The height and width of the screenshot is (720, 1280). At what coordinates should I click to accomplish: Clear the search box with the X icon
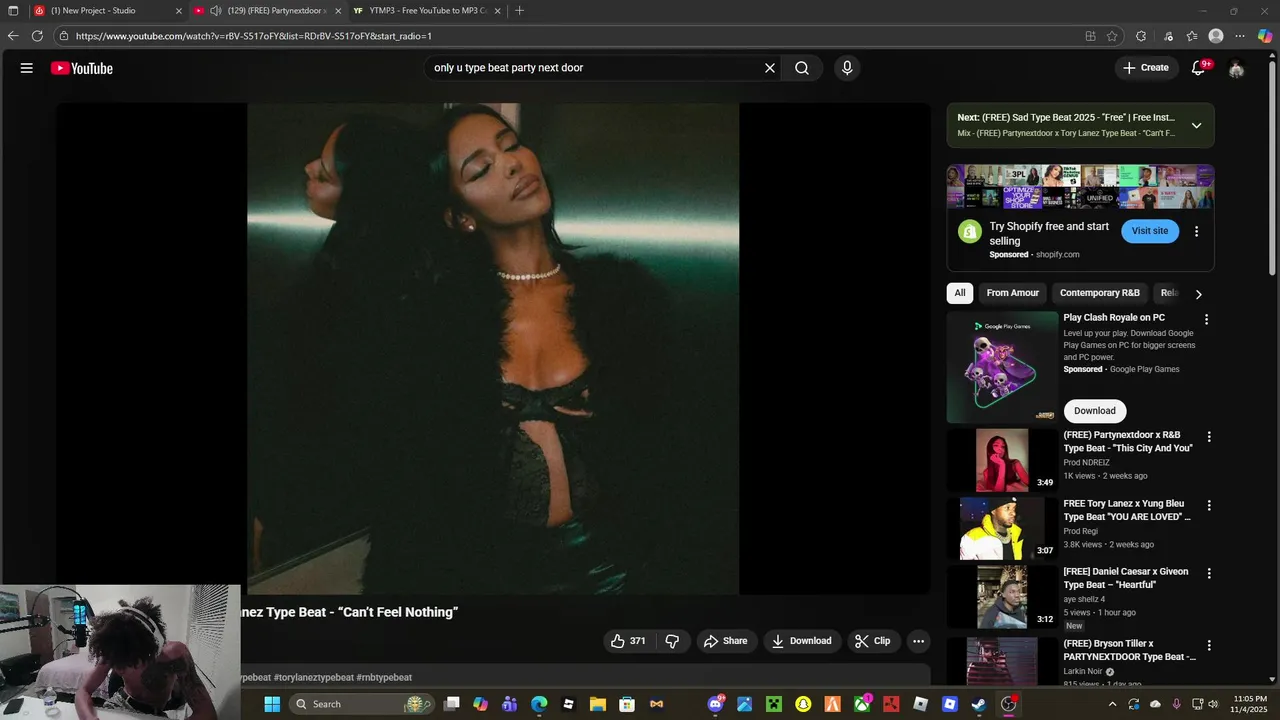coord(770,68)
